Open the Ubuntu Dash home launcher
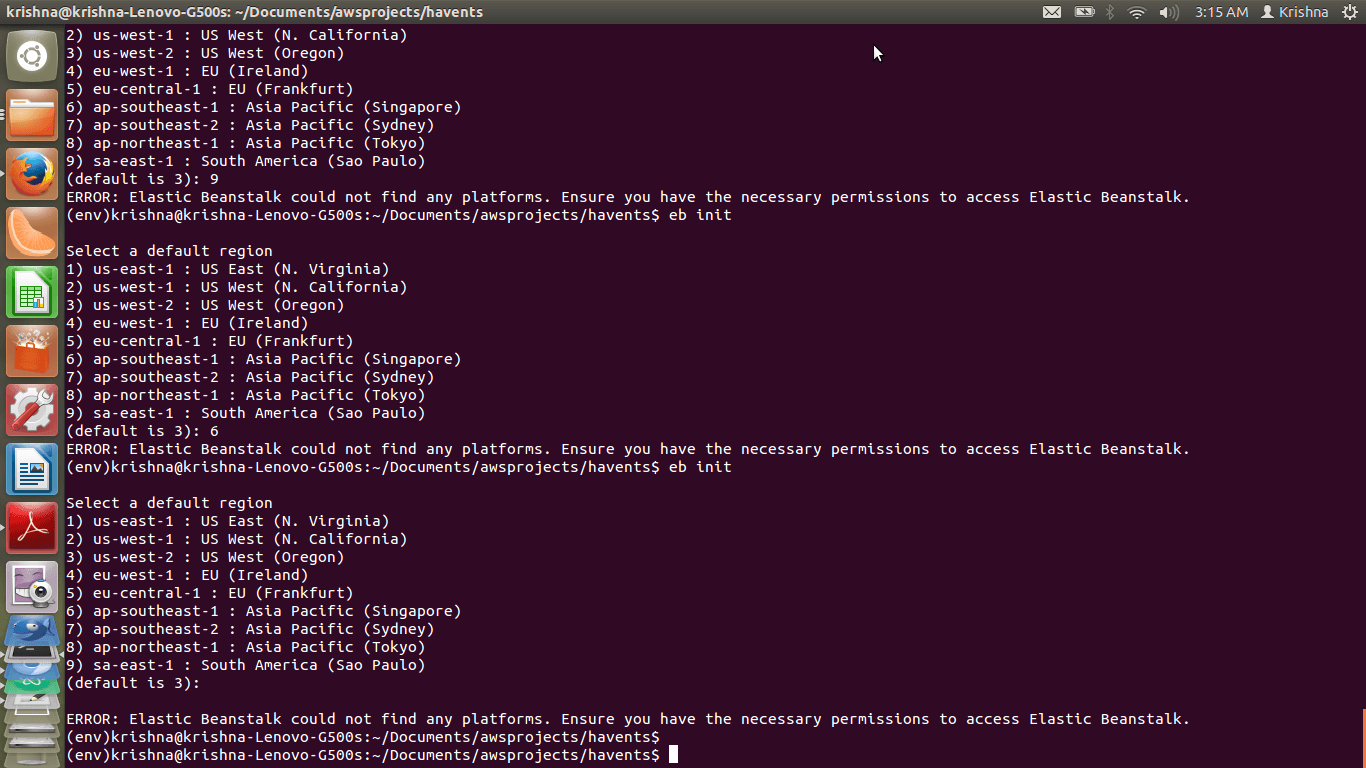Image resolution: width=1366 pixels, height=768 pixels. click(32, 56)
